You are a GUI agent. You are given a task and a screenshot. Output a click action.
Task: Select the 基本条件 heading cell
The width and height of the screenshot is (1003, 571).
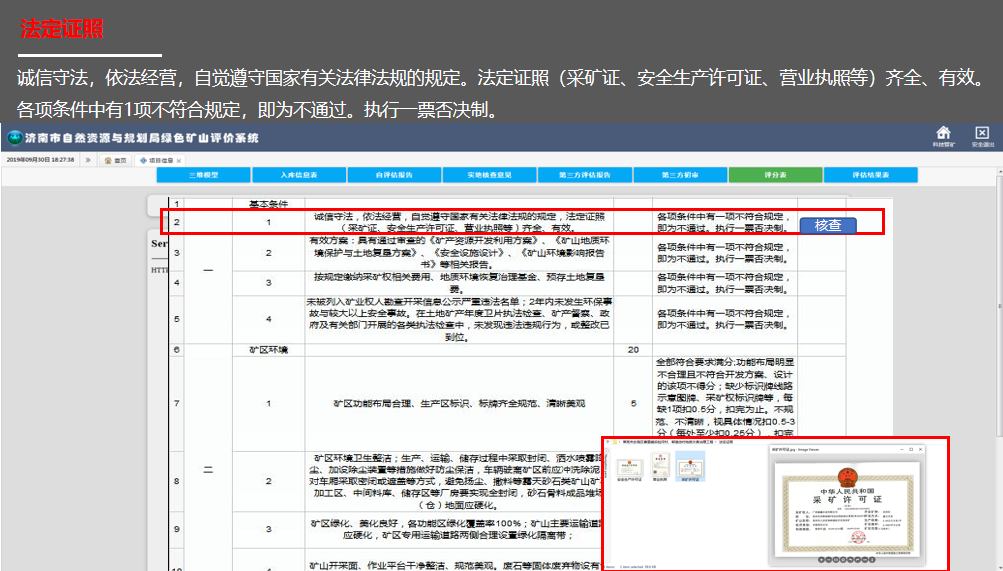coord(269,204)
